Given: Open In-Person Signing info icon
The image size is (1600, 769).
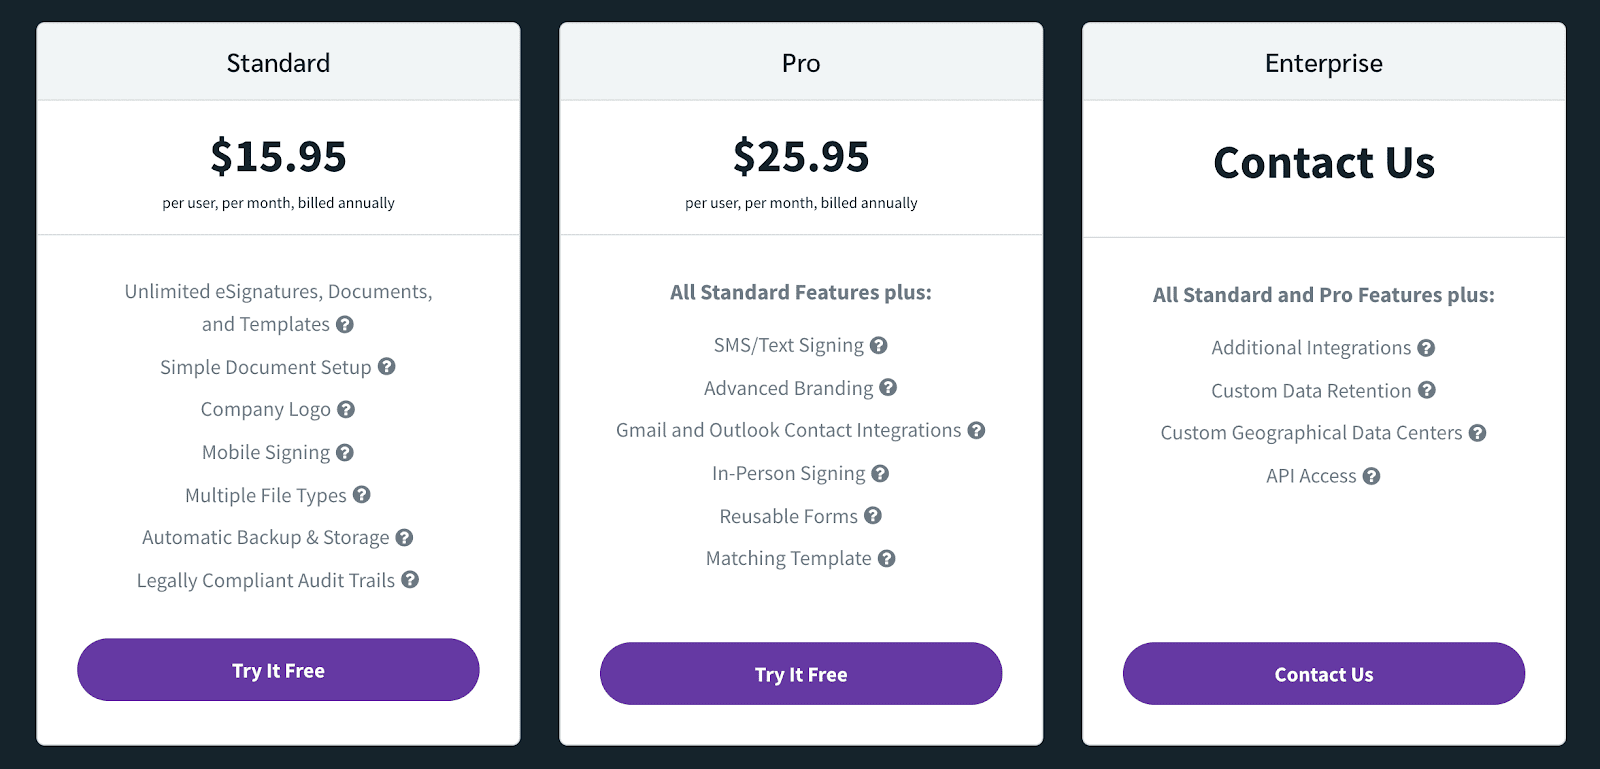Looking at the screenshot, I should pos(880,473).
